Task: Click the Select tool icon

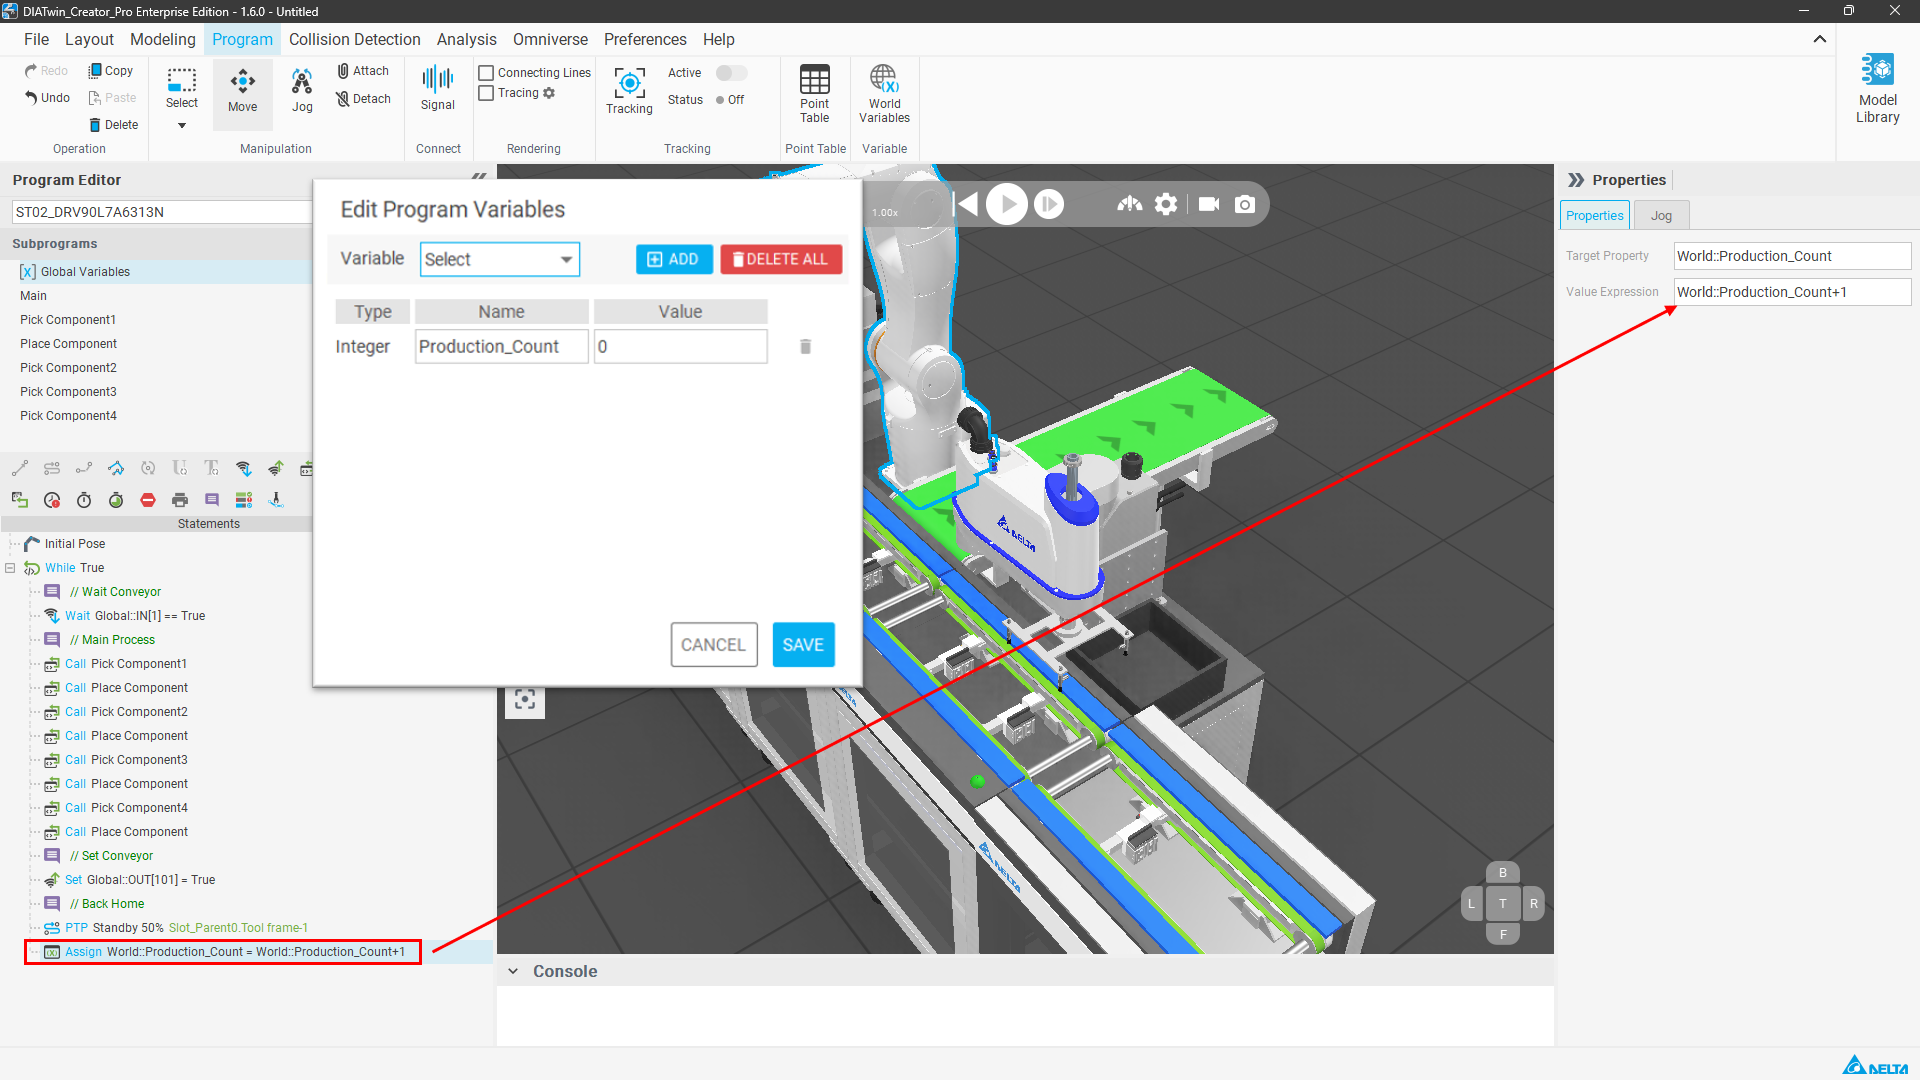Action: [x=182, y=80]
